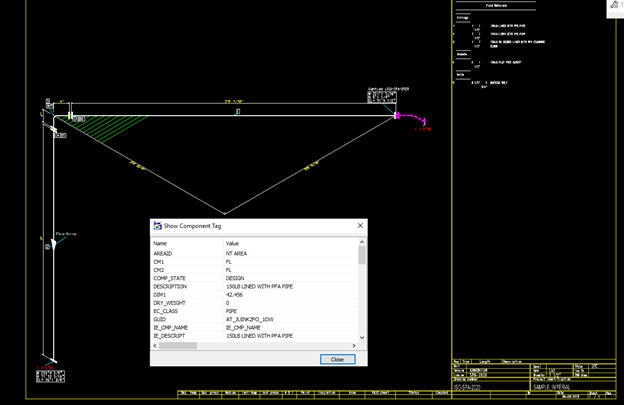The height and width of the screenshot is (405, 624).
Task: Select the DESCRIPTION row name
Action: point(170,286)
